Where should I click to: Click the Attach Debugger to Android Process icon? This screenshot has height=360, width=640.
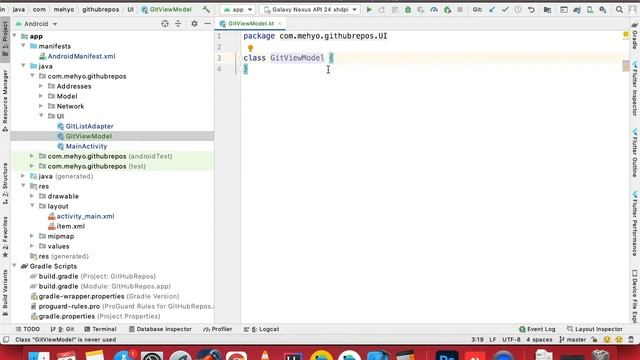coord(447,9)
